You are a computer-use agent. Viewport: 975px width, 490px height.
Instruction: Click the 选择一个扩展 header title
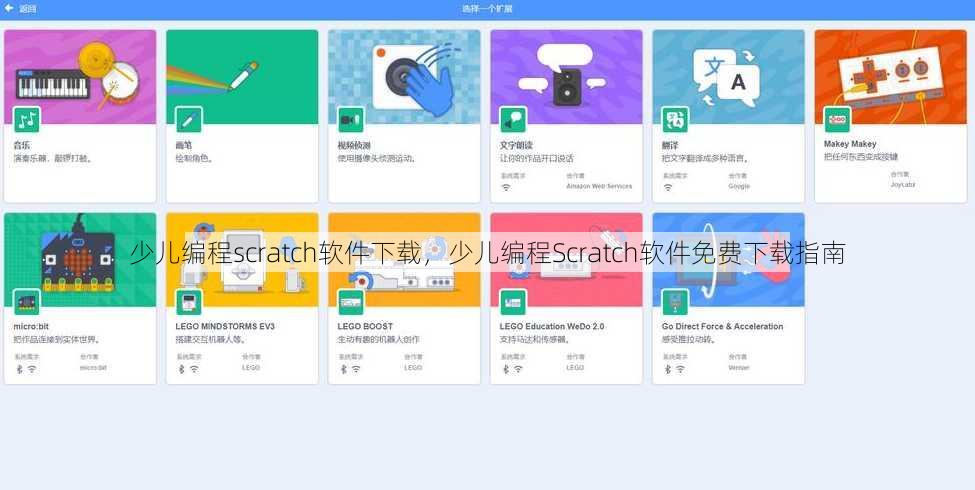click(487, 9)
